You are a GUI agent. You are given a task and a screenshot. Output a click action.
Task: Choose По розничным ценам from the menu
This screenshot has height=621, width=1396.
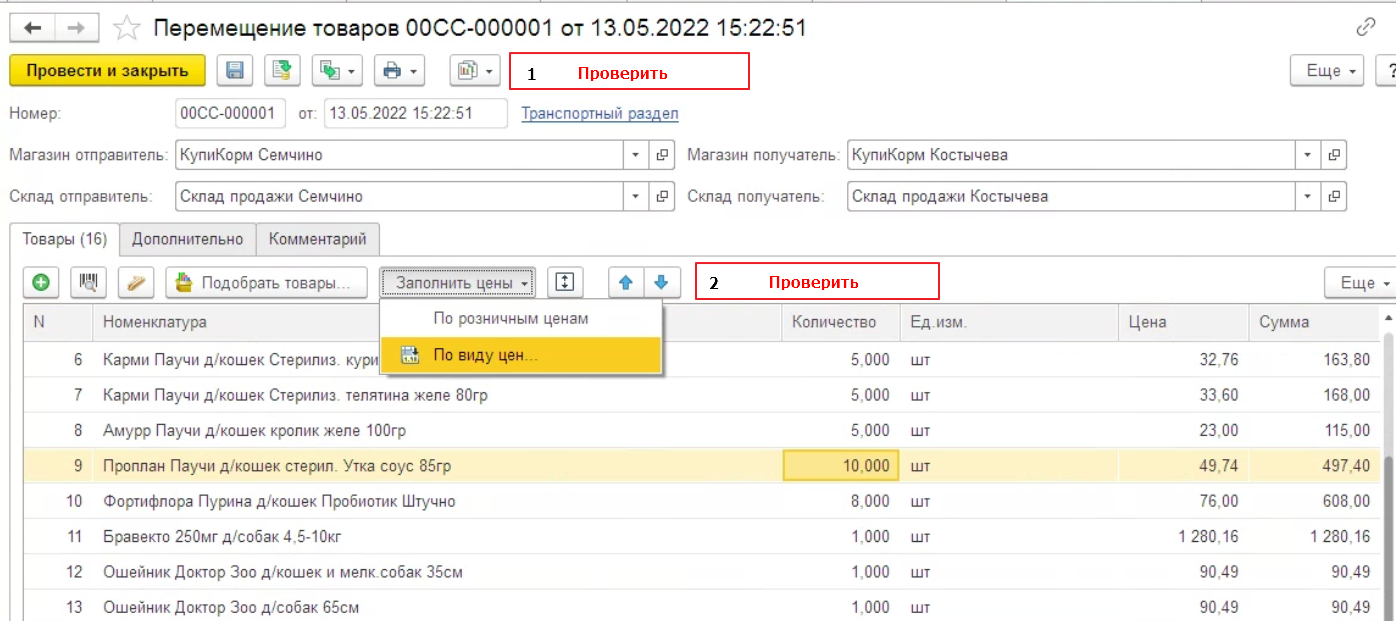click(x=510, y=319)
